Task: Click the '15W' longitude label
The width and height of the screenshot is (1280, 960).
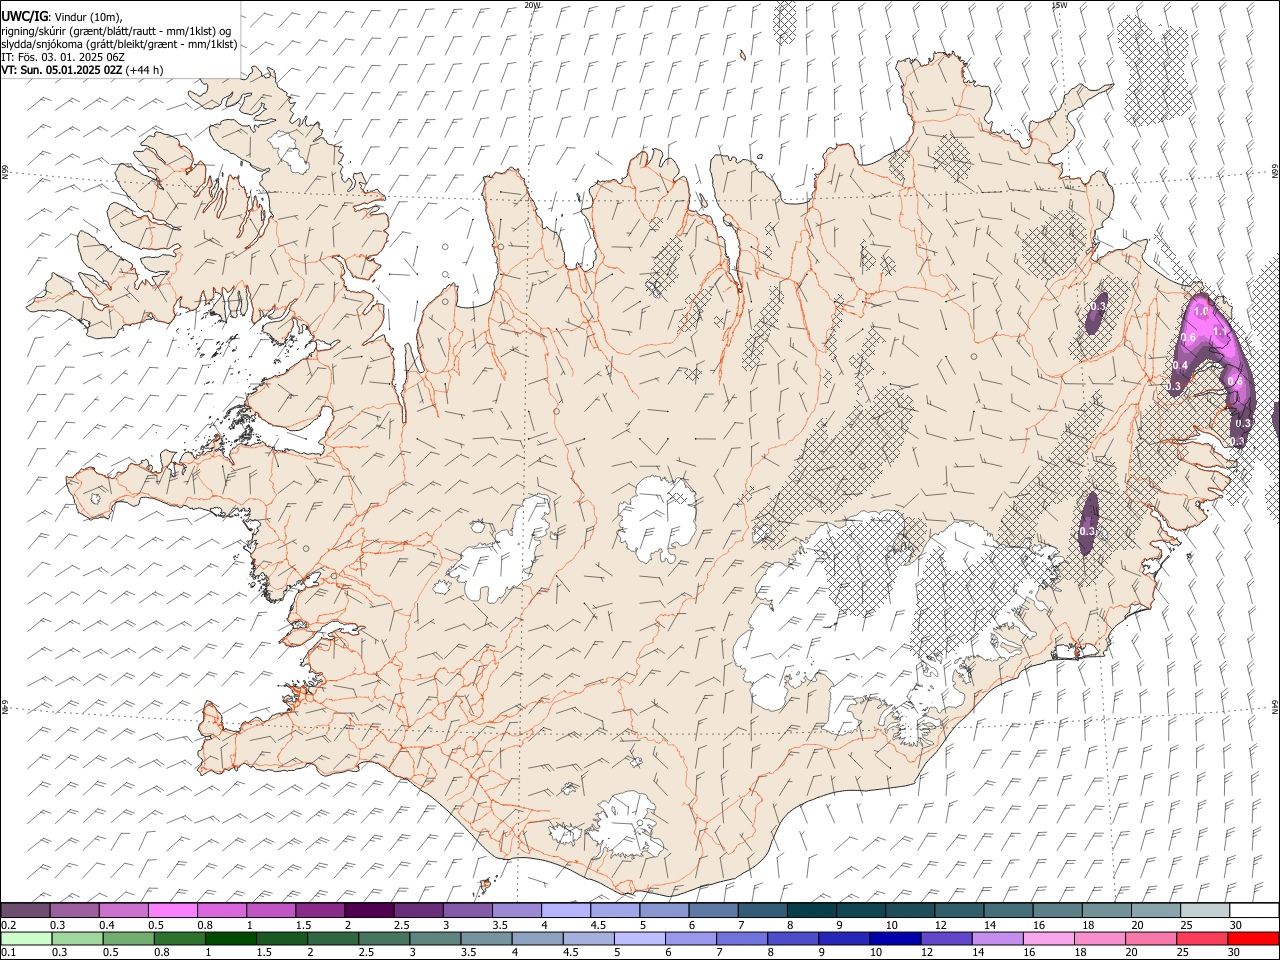Action: (1059, 5)
